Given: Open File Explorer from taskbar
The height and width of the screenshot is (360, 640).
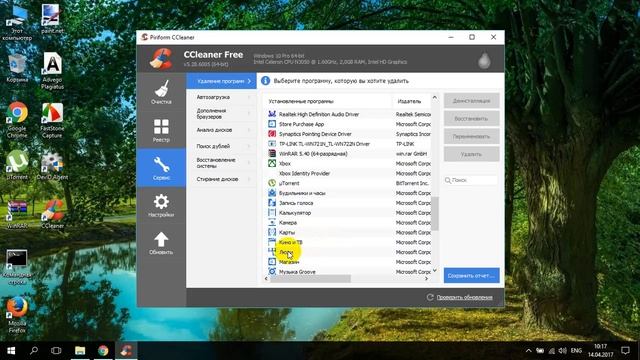Looking at the screenshot, I should [80, 351].
